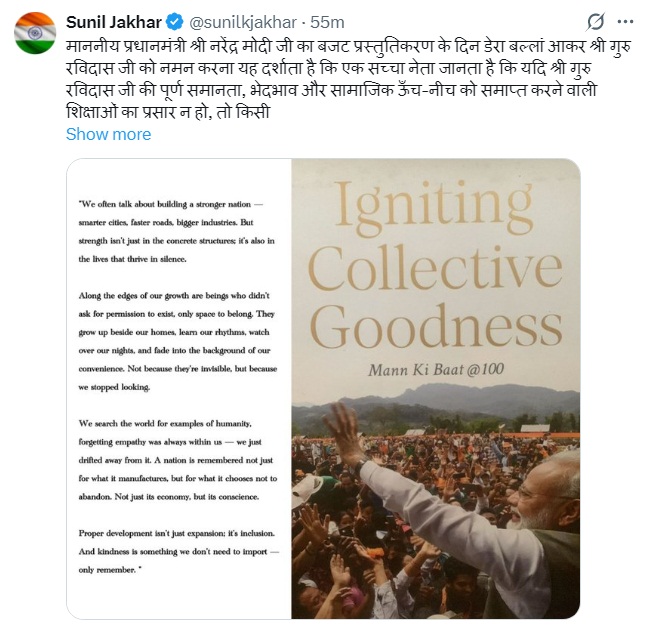Click the "Along the edges" paragraph
This screenshot has width=647, height=629.
point(180,338)
